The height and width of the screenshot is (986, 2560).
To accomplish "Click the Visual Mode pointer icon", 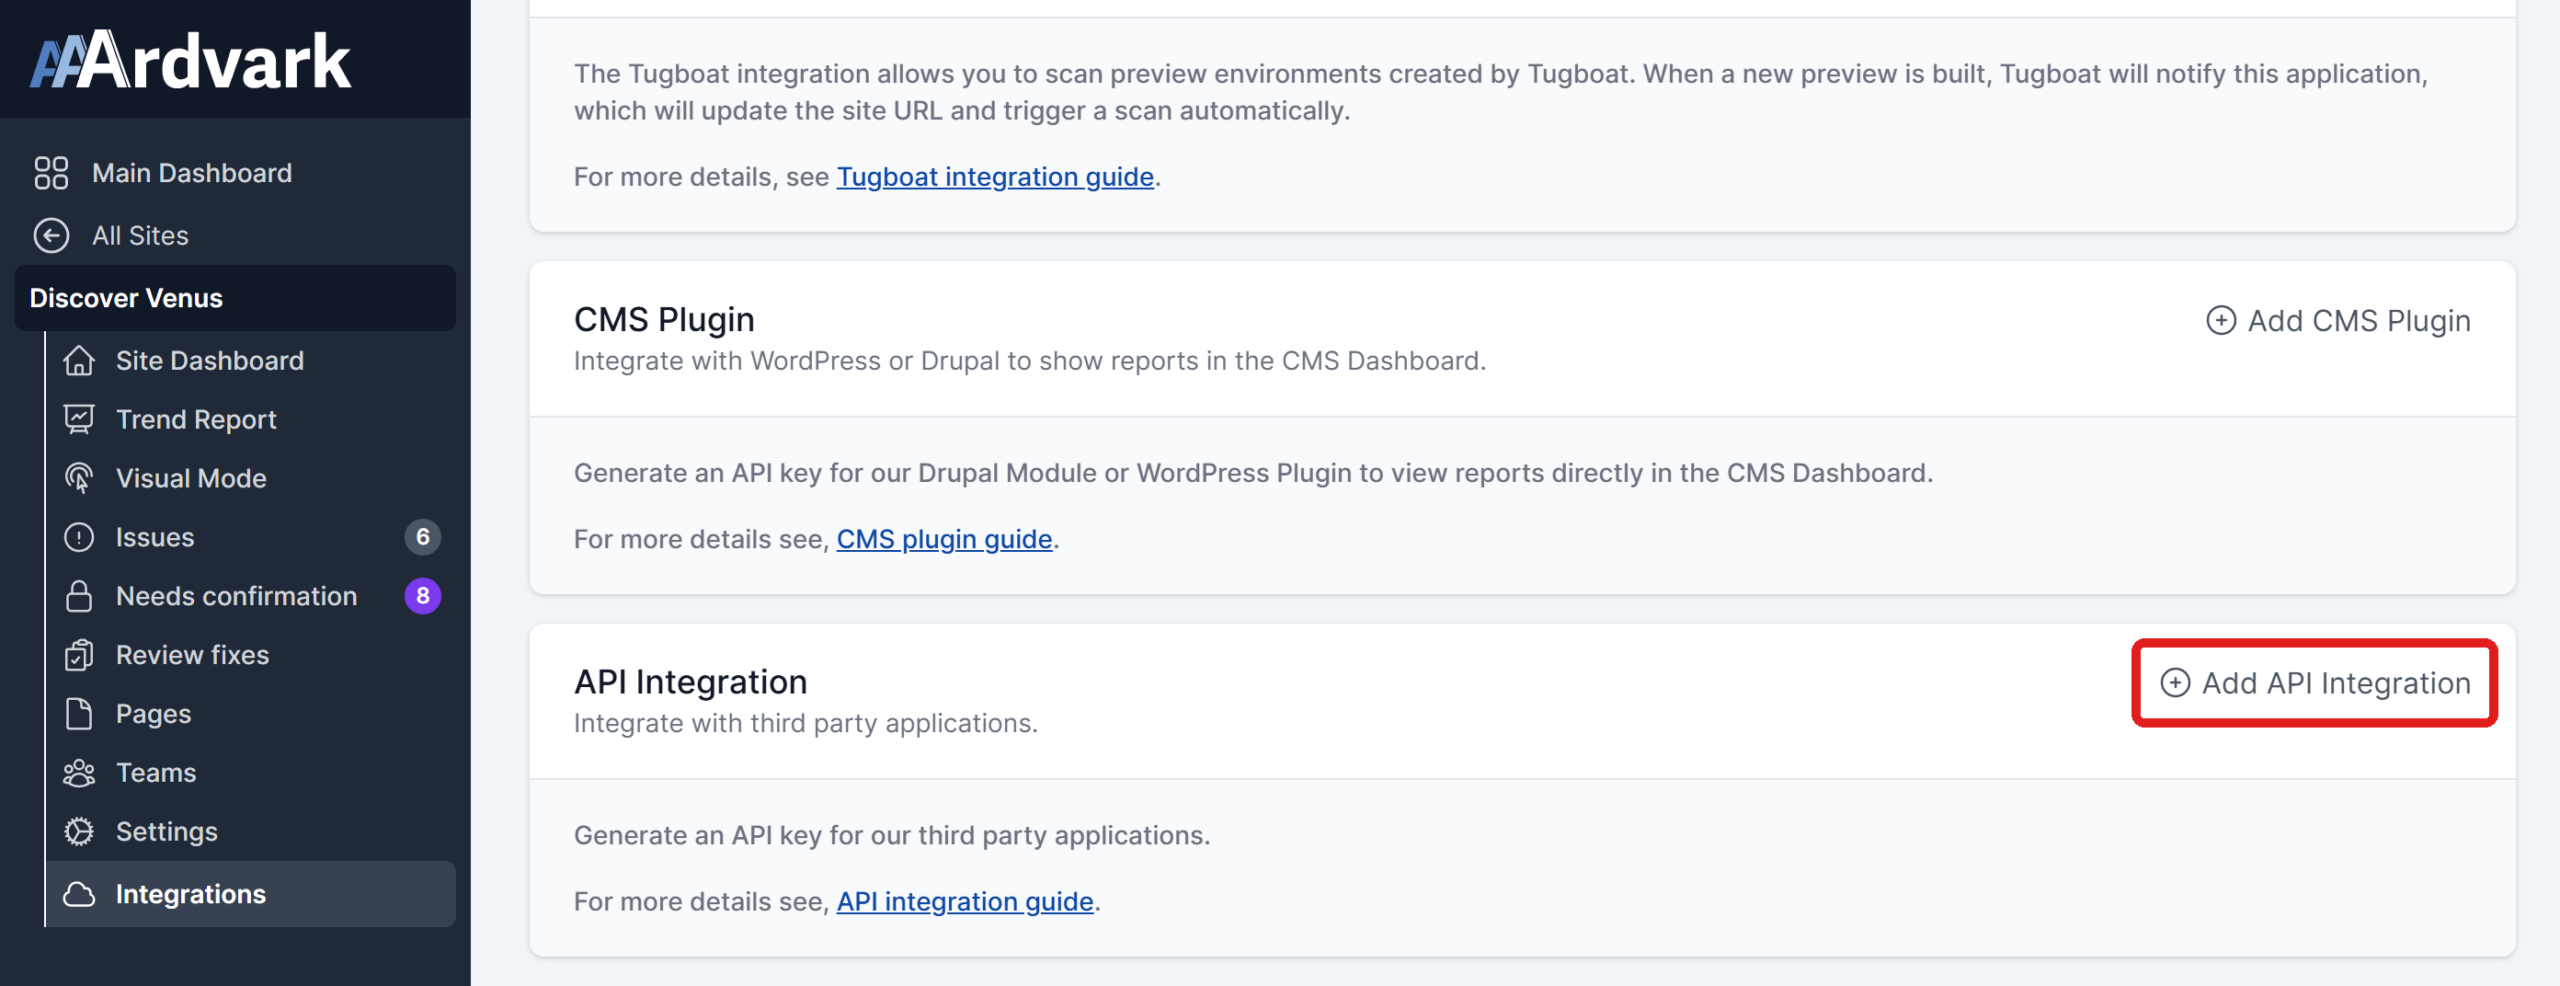I will (x=79, y=479).
